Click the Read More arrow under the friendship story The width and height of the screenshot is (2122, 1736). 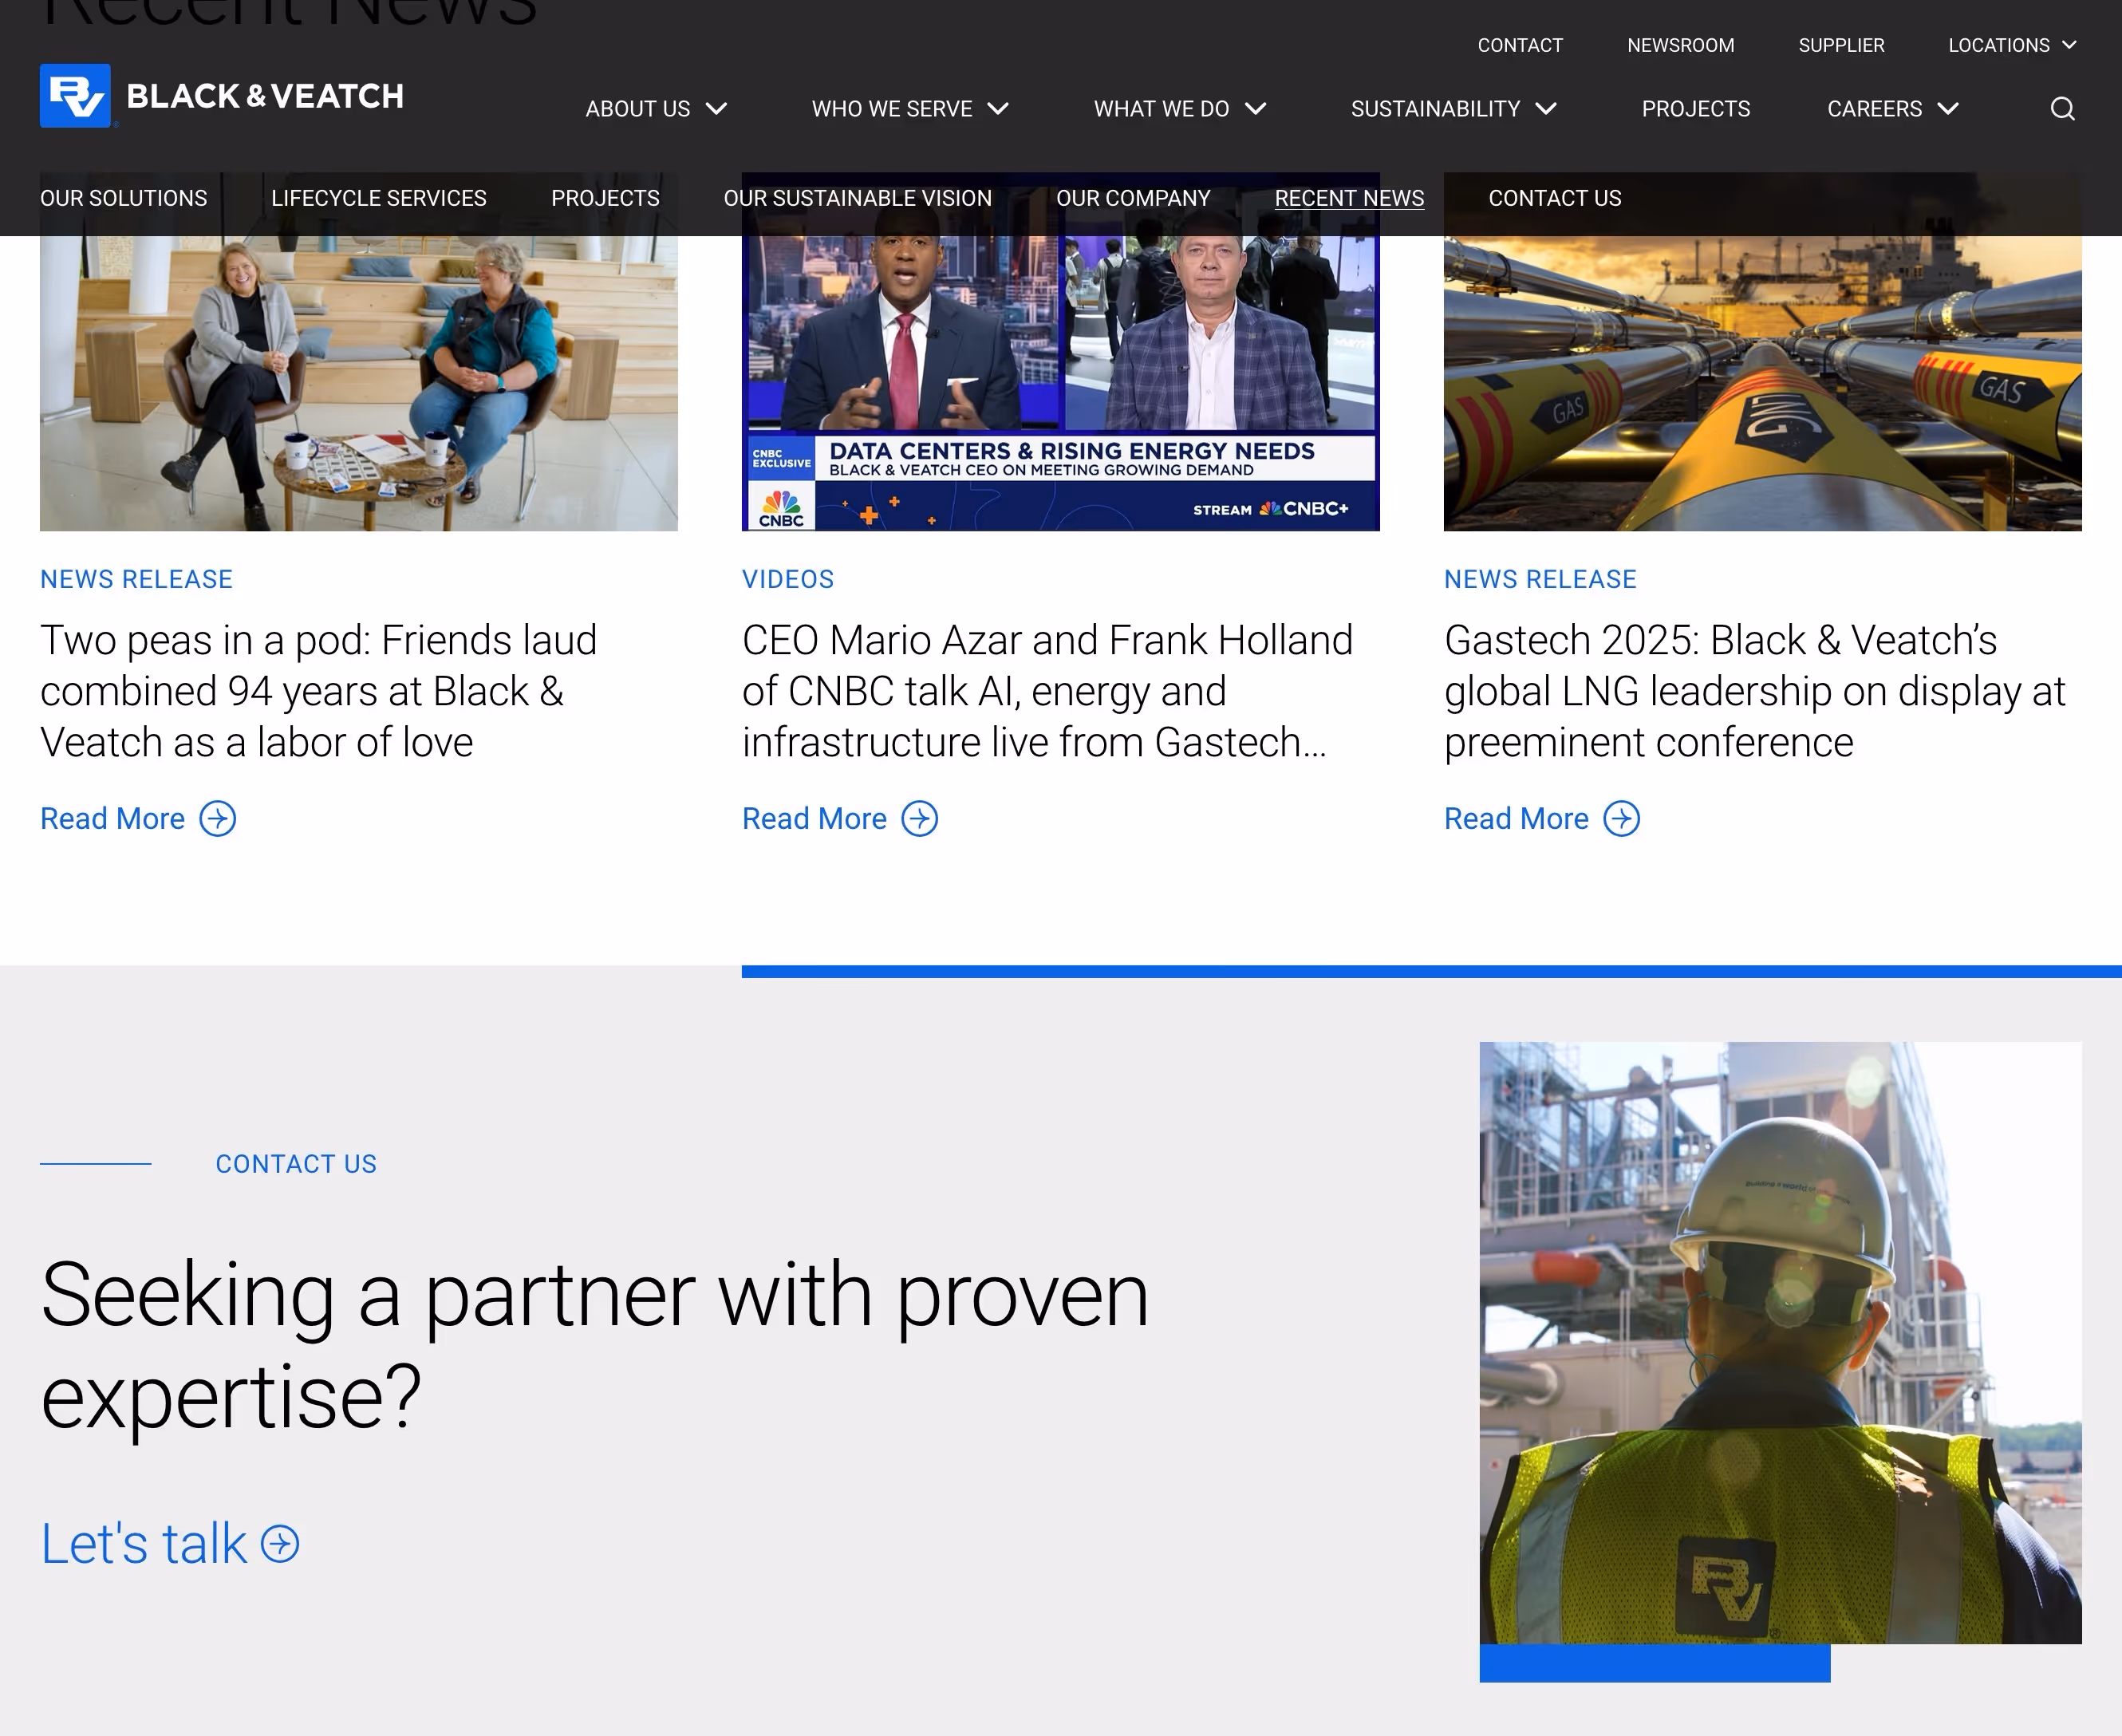pos(216,818)
